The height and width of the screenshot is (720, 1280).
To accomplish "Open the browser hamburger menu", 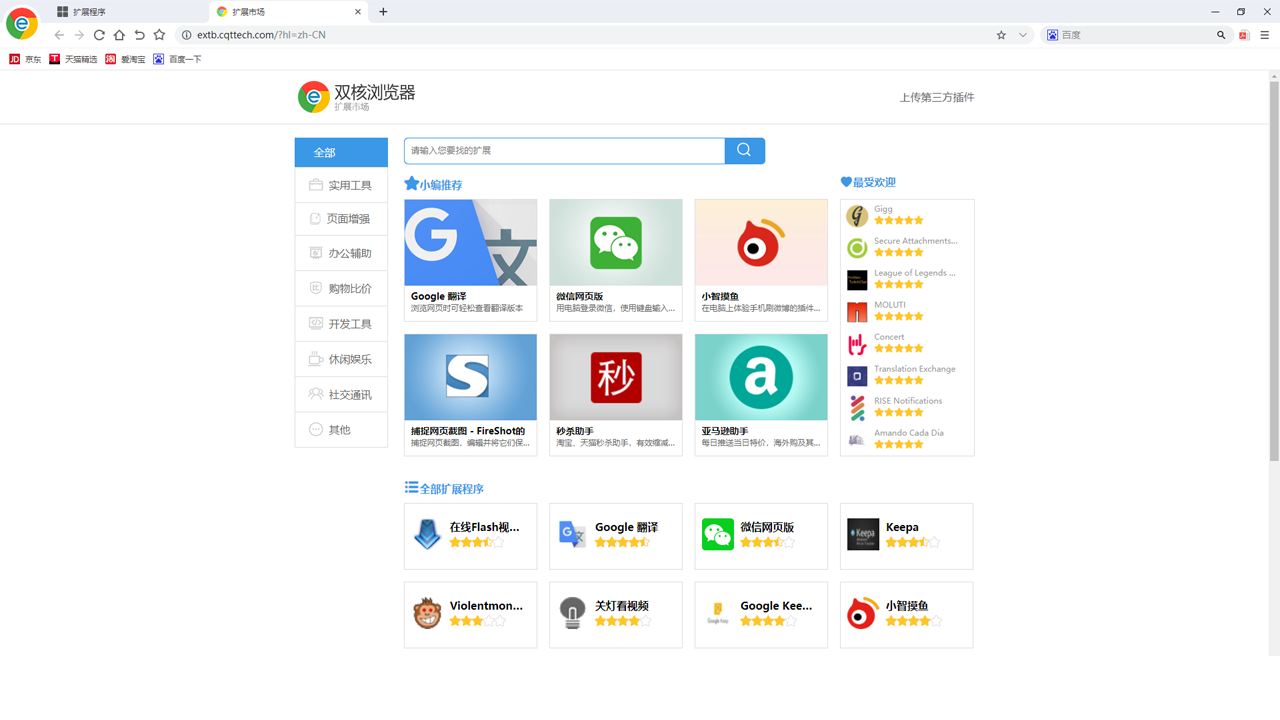I will pyautogui.click(x=1264, y=34).
